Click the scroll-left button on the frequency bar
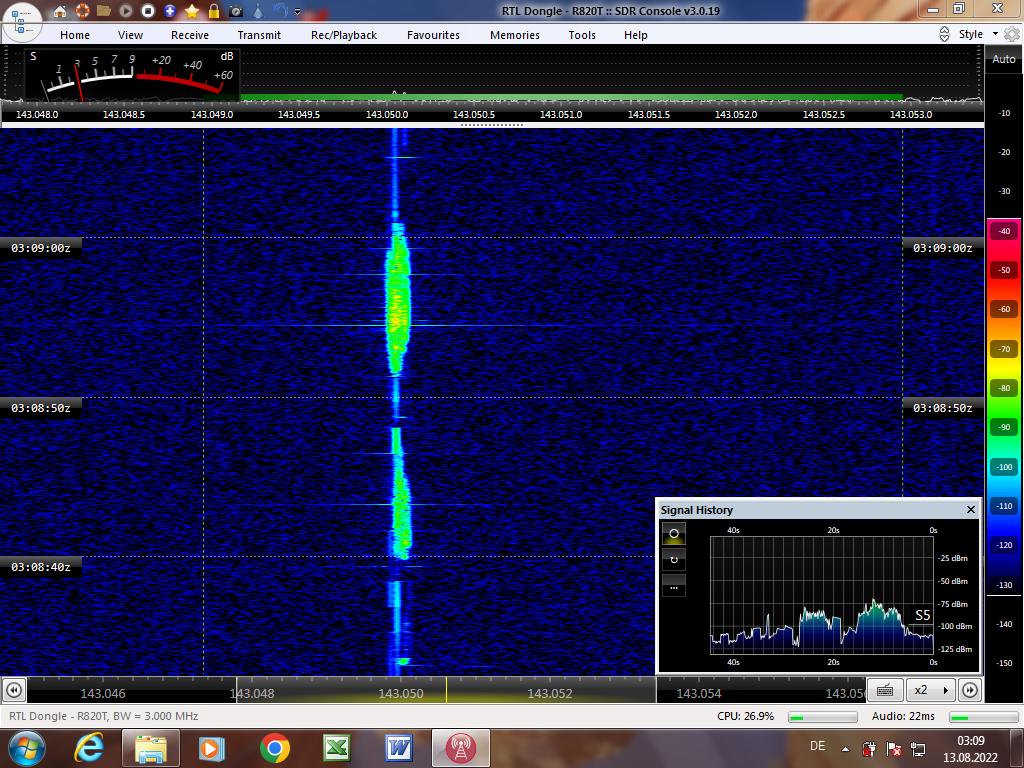1024x768 pixels. pos(14,690)
